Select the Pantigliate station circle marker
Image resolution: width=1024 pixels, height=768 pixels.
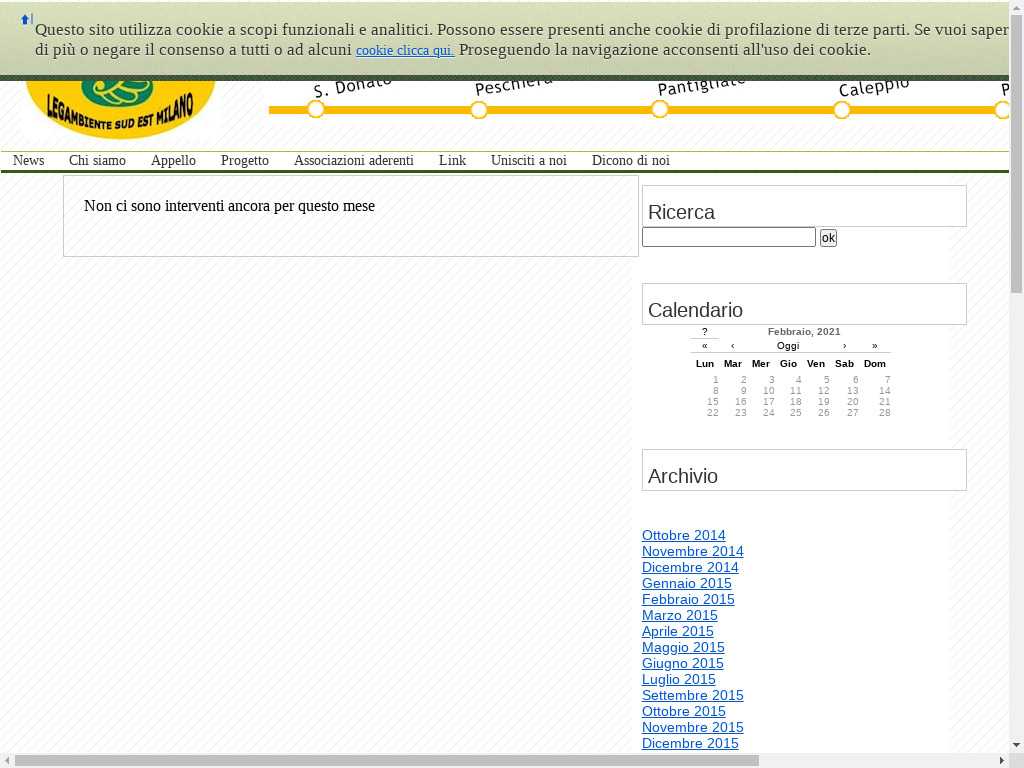point(660,110)
